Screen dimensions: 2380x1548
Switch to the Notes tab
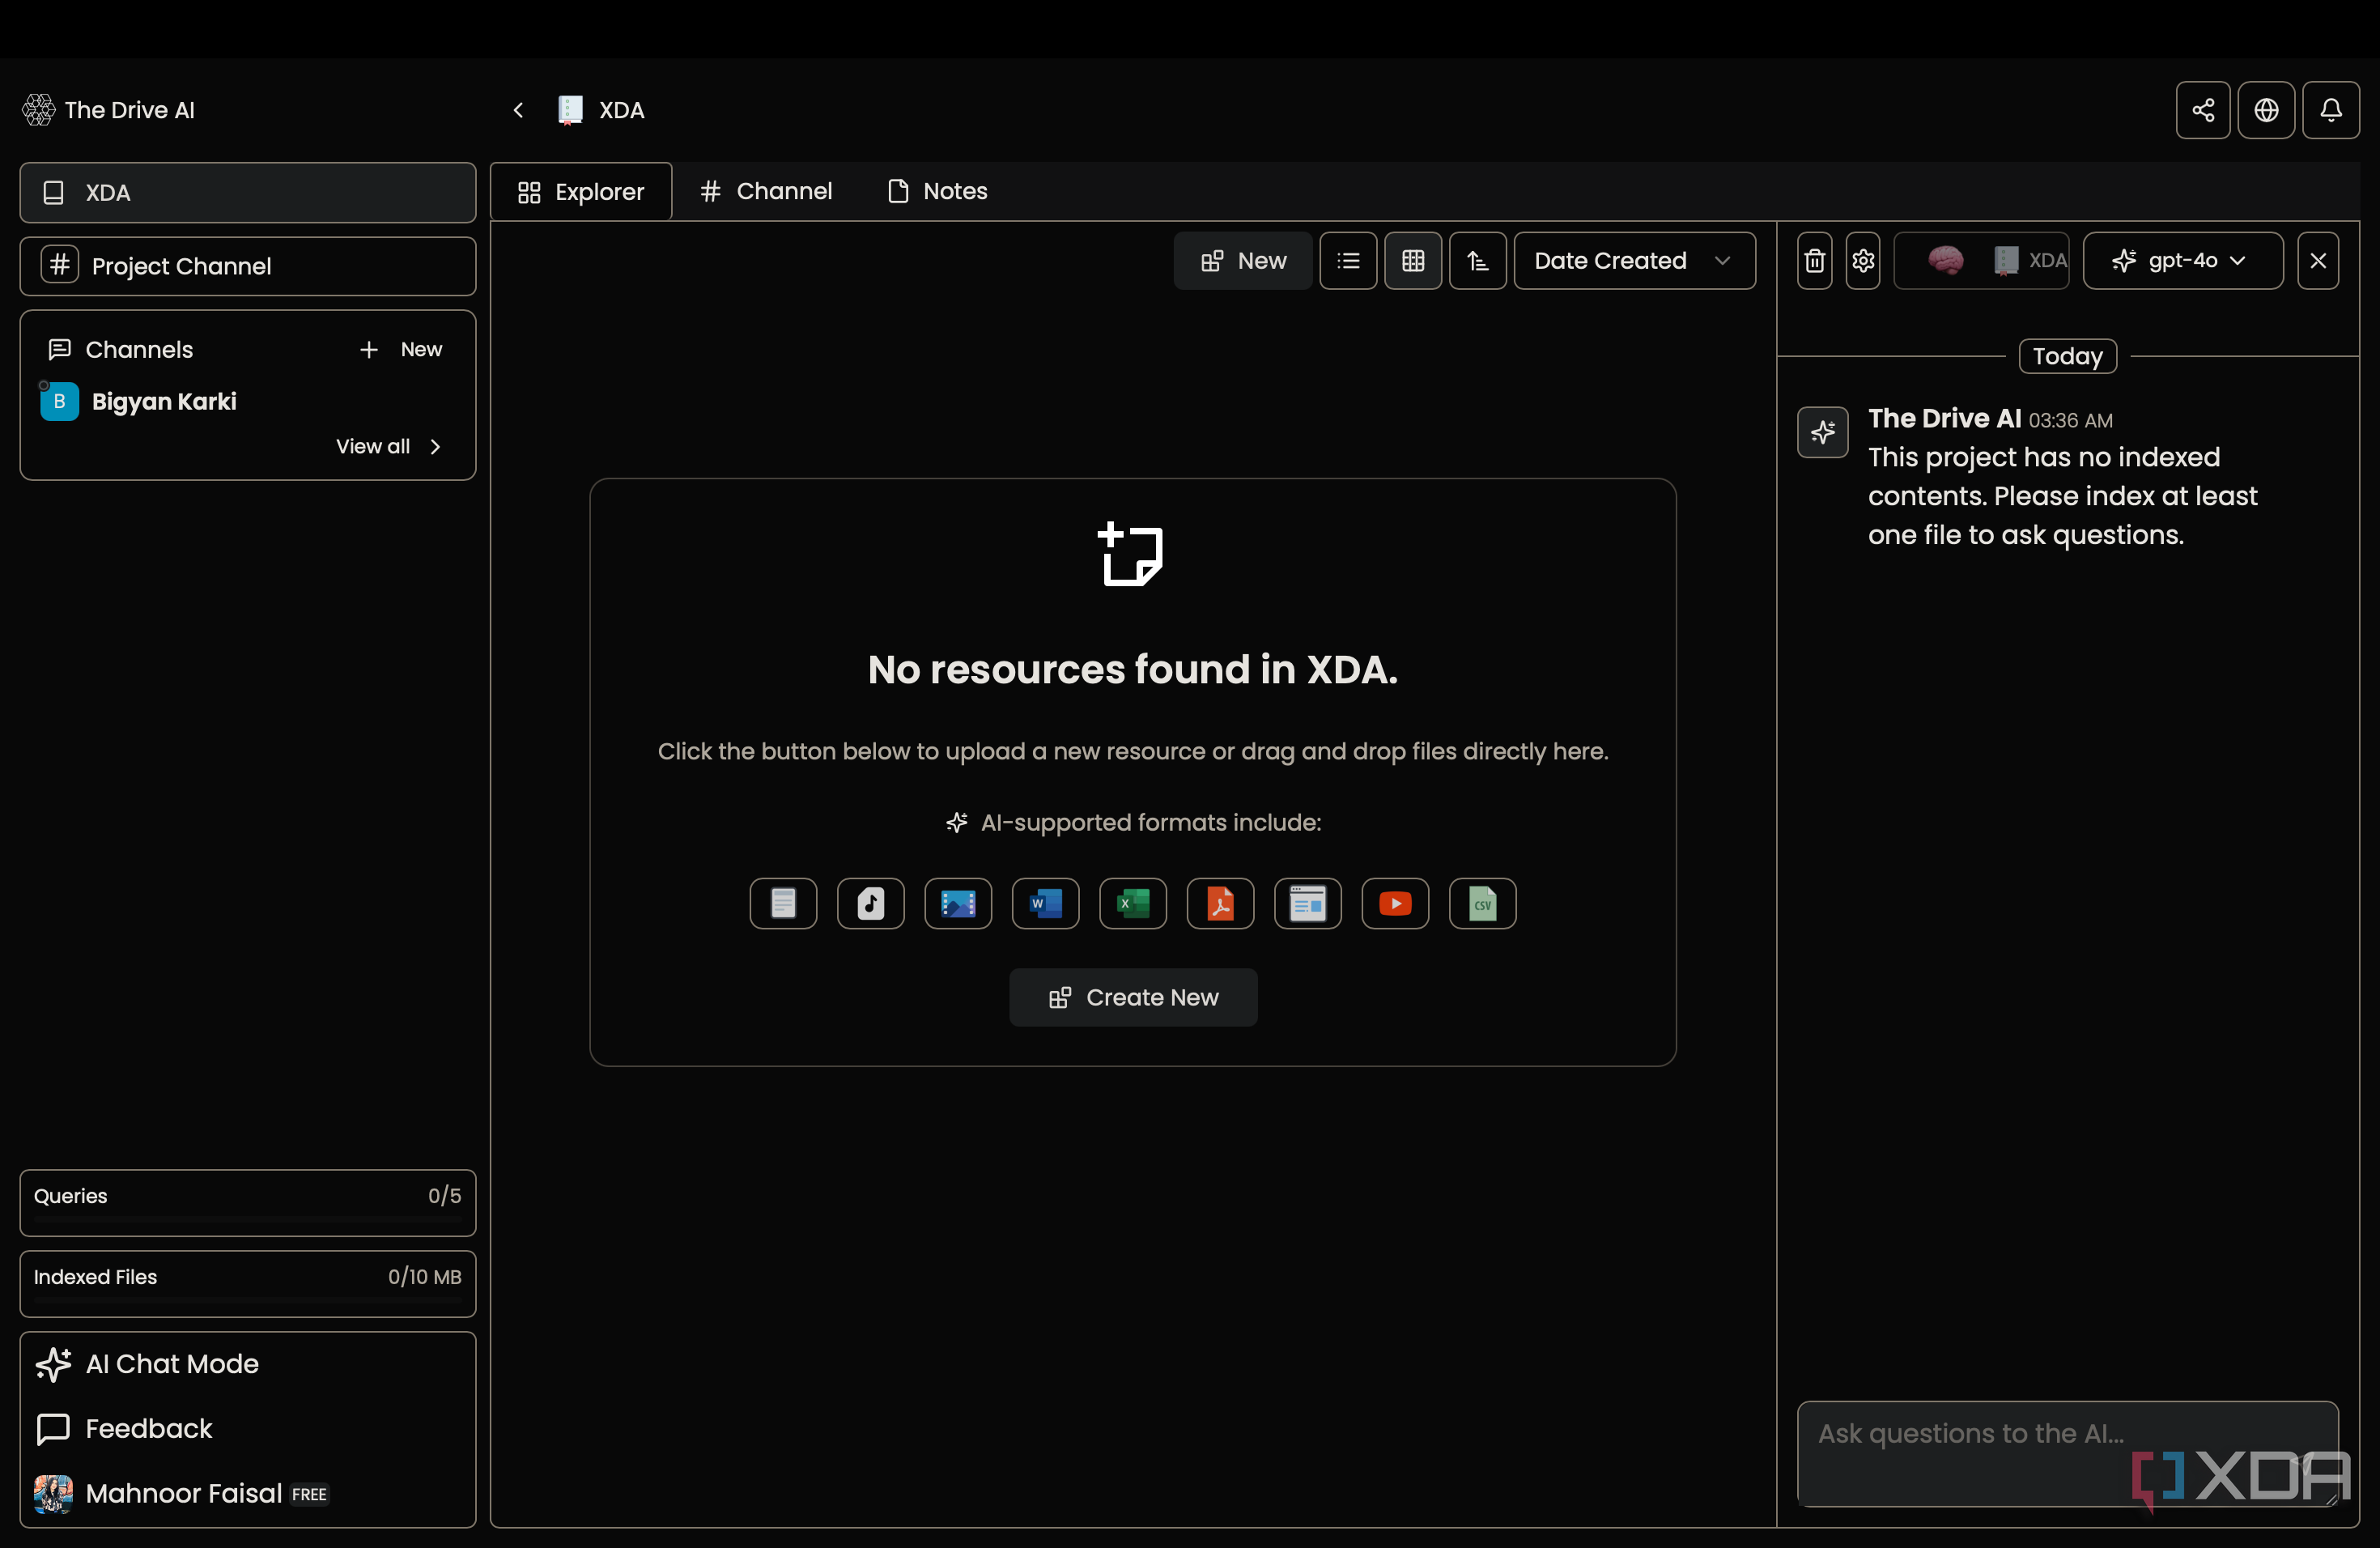[938, 192]
